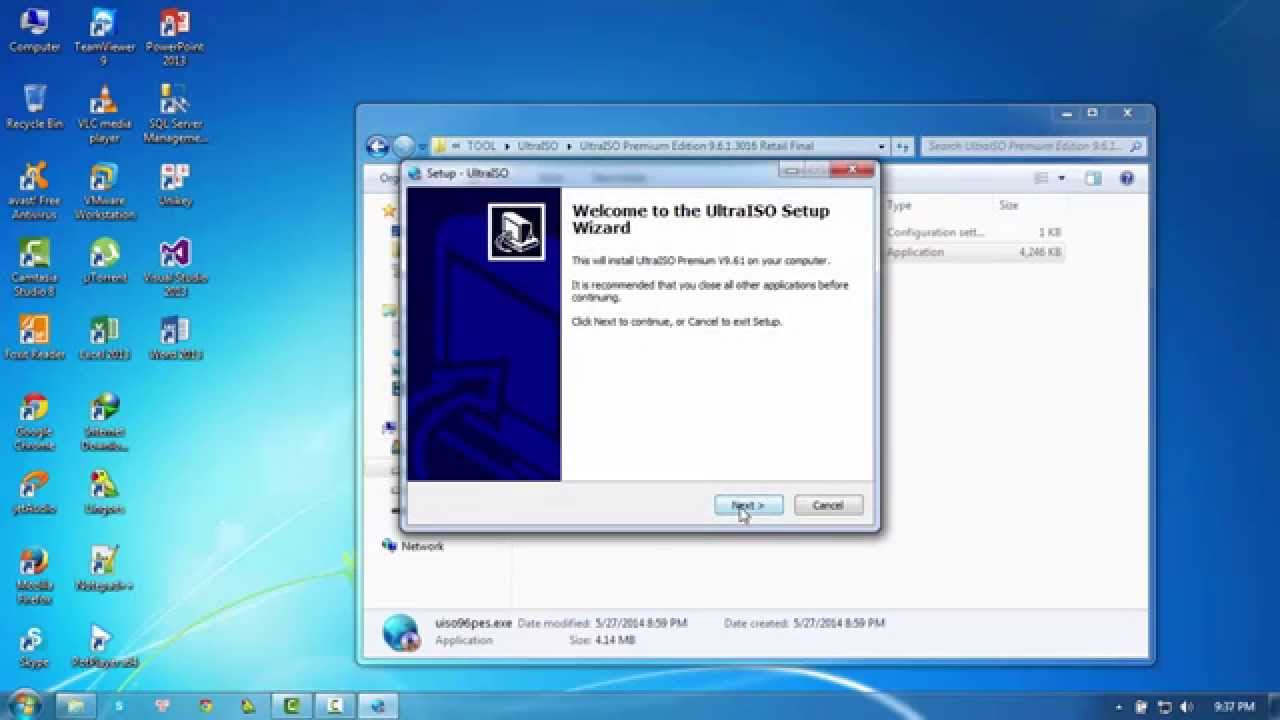The height and width of the screenshot is (720, 1280).
Task: Open the Internet Download Manager desktop shortcut
Action: [104, 421]
